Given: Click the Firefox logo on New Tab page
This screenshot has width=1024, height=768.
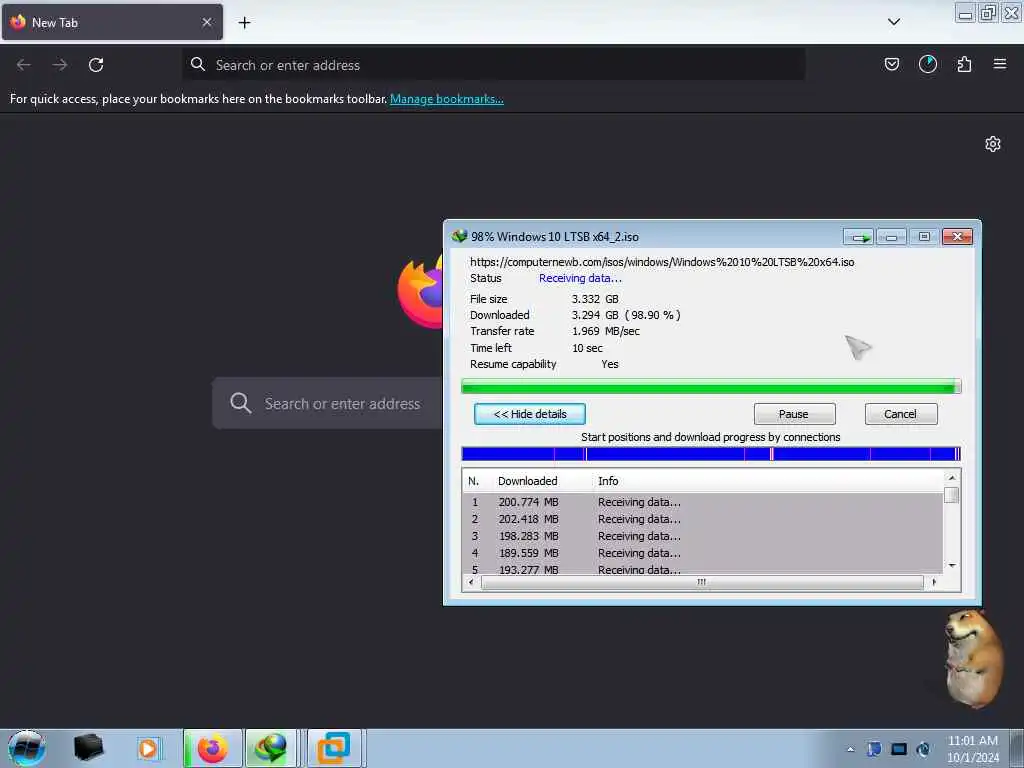Looking at the screenshot, I should click(421, 293).
